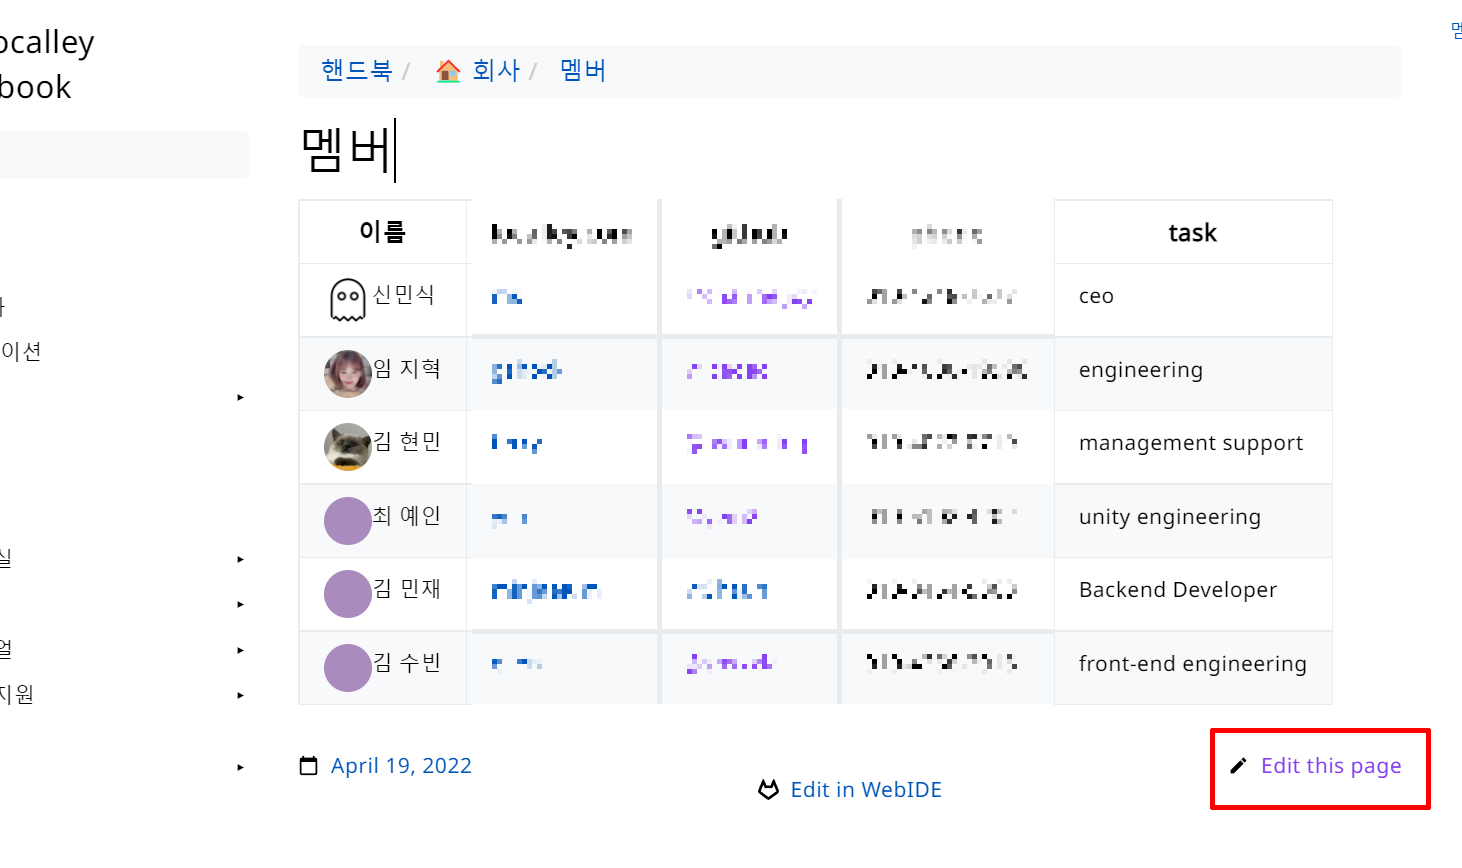Click the cat avatar next to 김 현민

point(347,446)
